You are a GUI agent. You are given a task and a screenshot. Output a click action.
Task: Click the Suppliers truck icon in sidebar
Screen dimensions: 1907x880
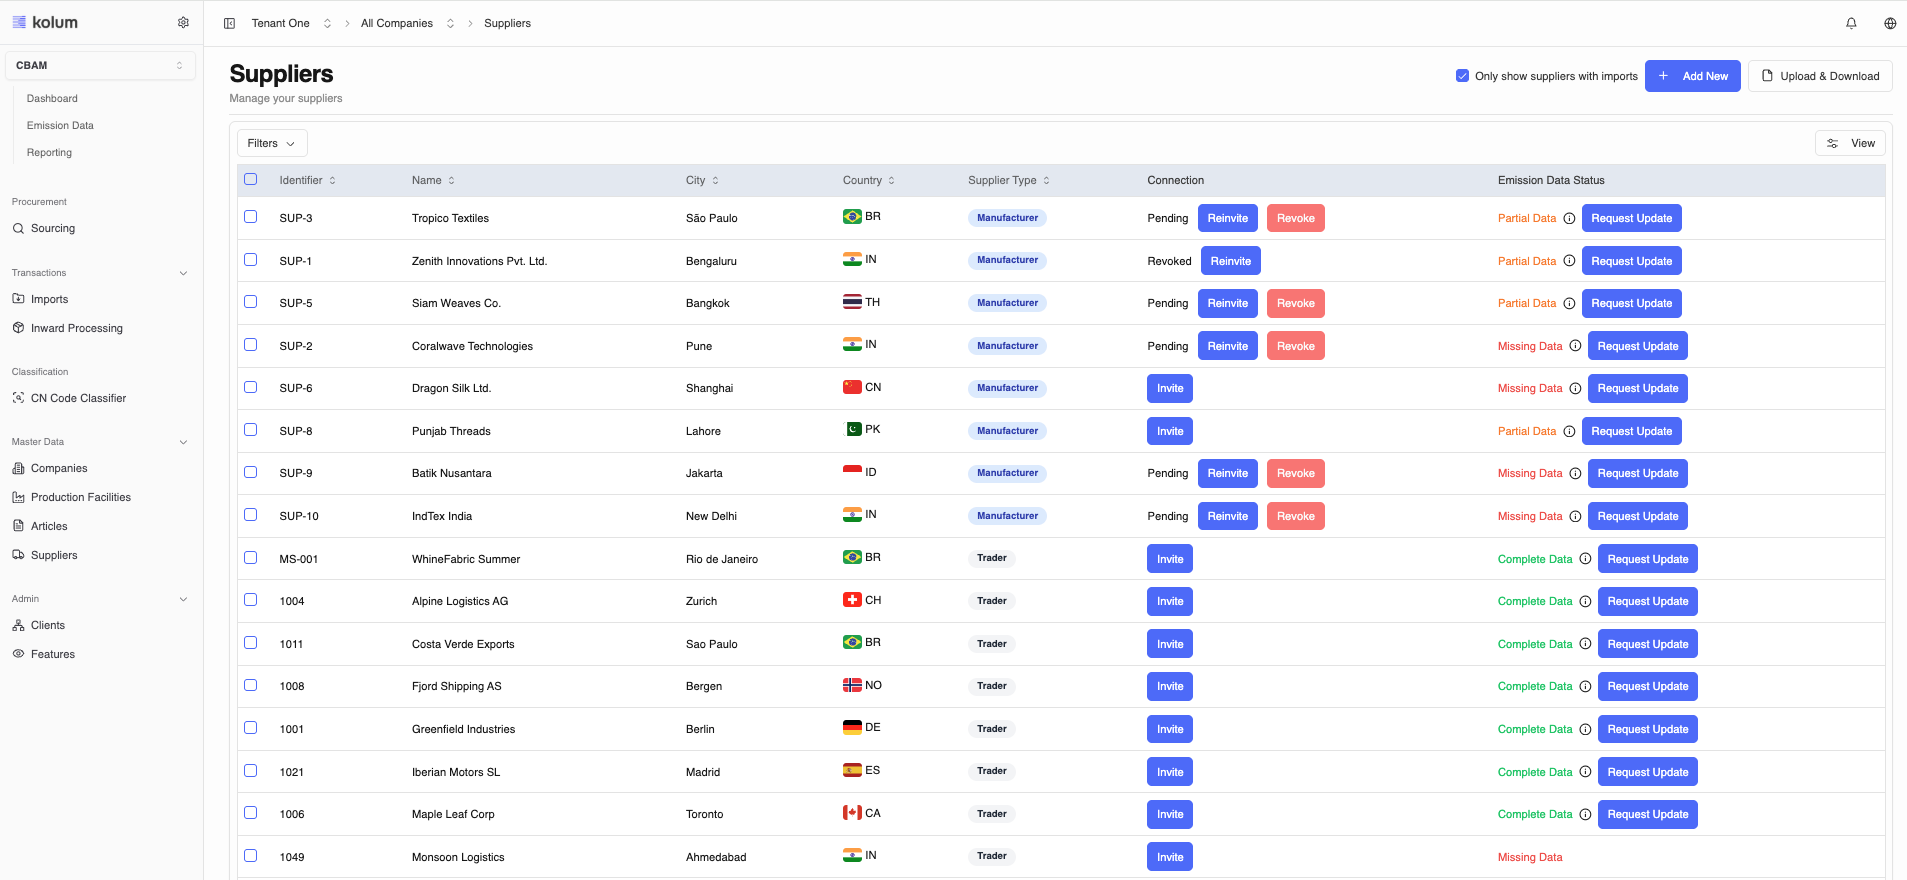click(18, 555)
